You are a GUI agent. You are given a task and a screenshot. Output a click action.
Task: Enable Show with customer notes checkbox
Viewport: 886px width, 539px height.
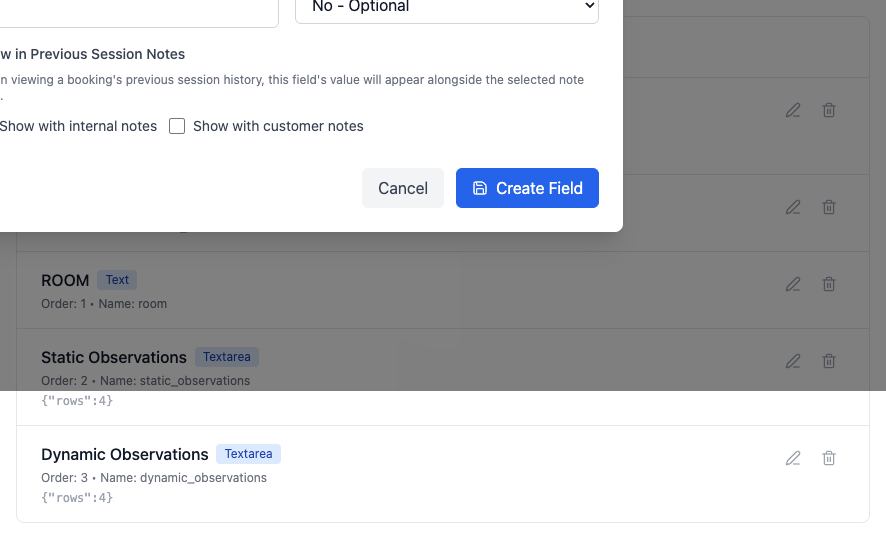177,126
